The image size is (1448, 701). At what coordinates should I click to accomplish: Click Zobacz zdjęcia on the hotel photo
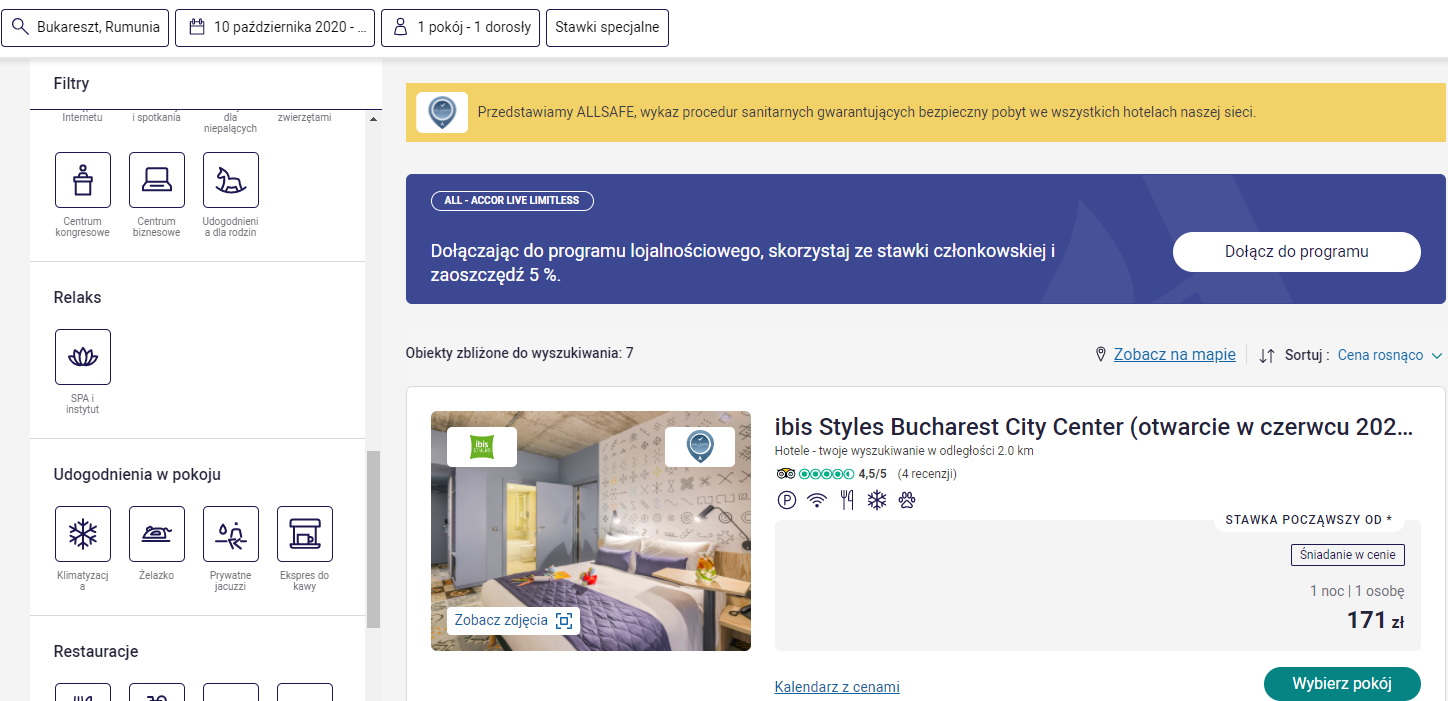(x=513, y=620)
